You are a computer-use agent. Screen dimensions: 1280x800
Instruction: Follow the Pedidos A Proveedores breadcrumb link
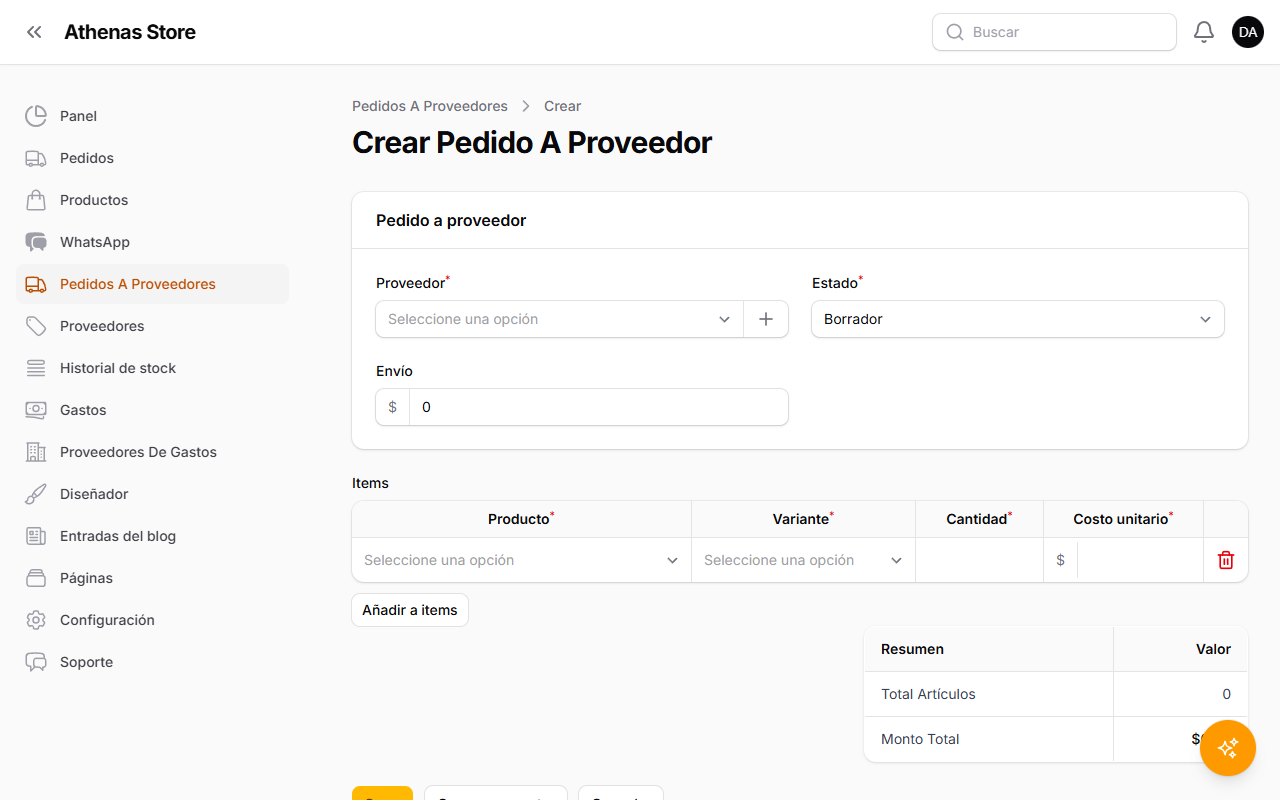[430, 106]
